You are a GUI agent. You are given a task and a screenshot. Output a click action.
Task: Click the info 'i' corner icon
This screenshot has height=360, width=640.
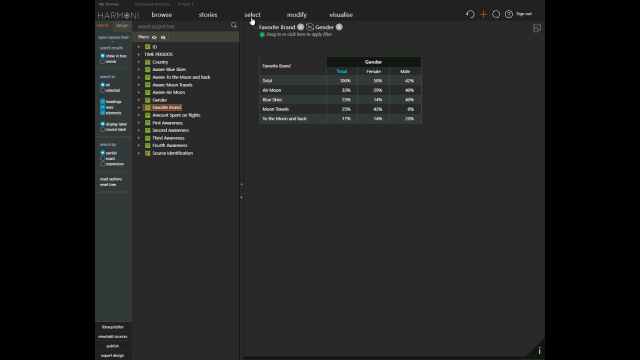coord(539,351)
